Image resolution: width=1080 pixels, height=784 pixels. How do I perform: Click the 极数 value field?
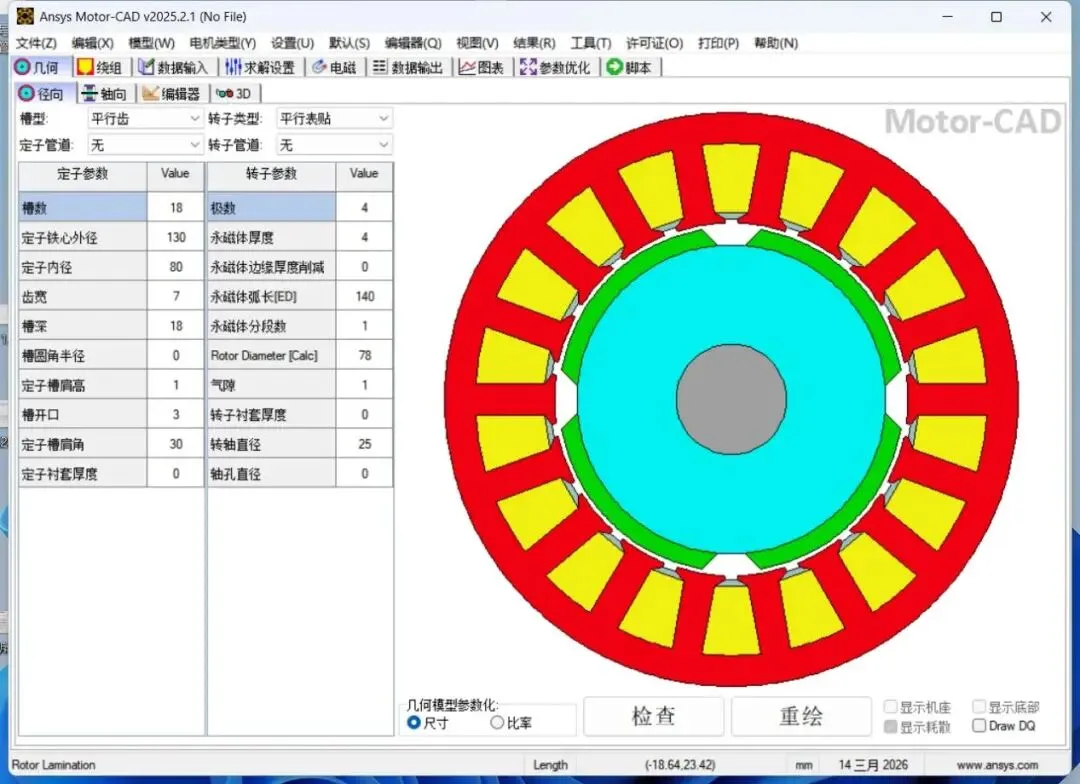coord(364,207)
